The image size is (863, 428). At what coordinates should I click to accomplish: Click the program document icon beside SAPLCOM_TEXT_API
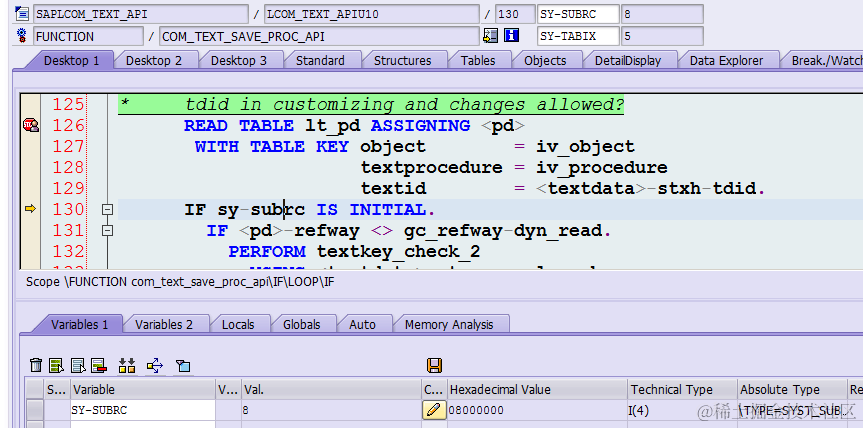pyautogui.click(x=21, y=14)
